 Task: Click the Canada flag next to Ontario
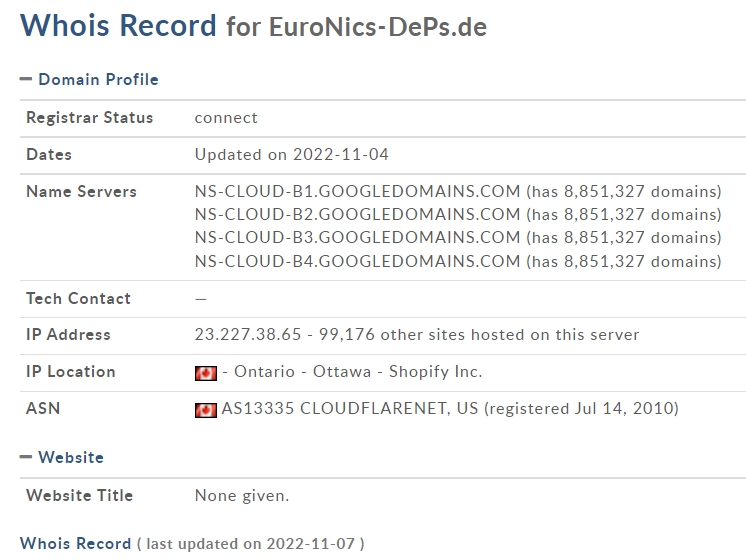206,373
